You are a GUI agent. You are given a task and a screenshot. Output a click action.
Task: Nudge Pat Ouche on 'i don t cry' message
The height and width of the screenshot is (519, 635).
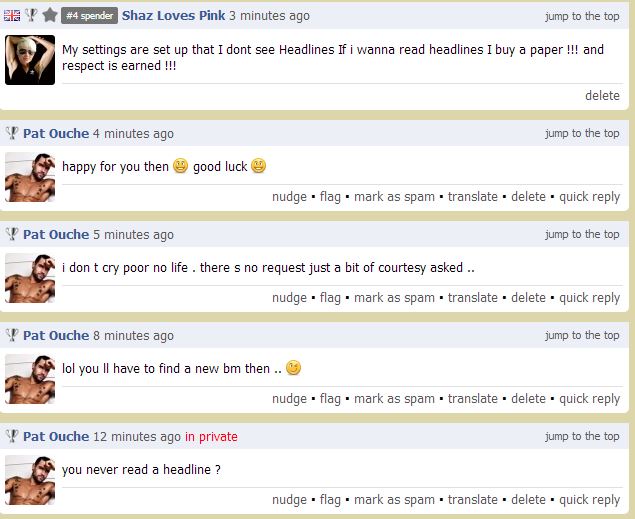point(289,298)
